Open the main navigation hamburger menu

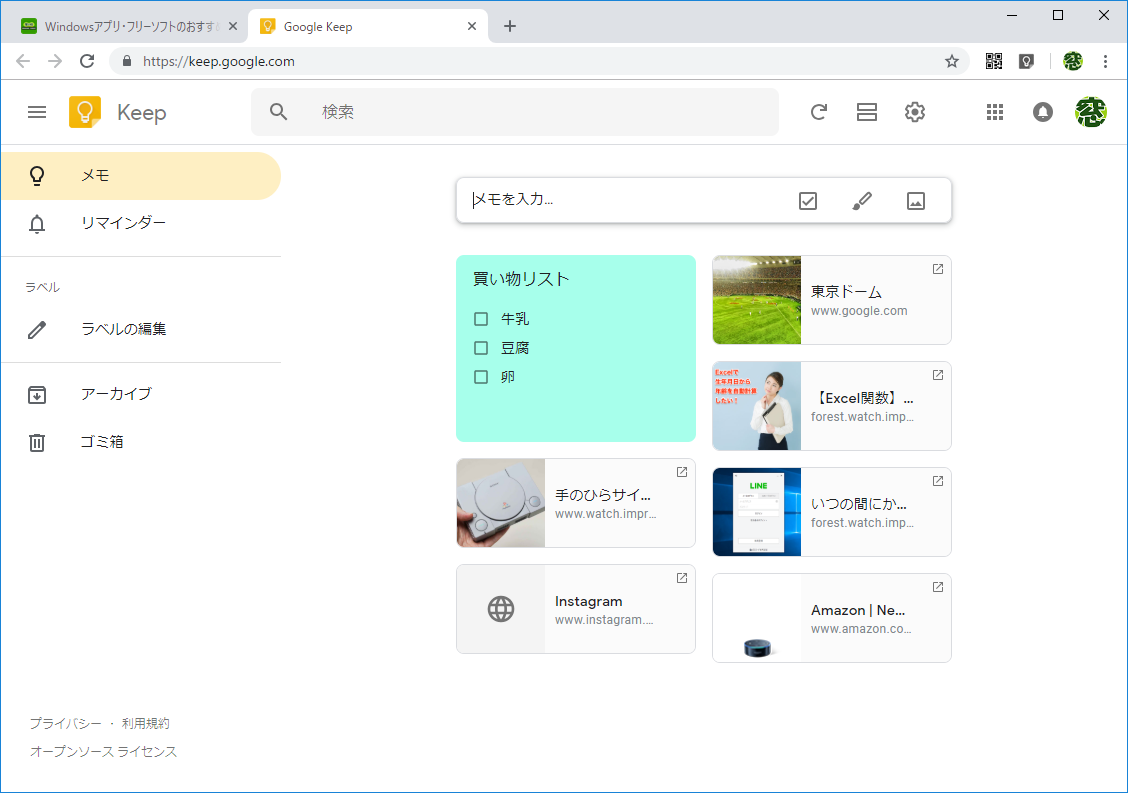coord(37,112)
